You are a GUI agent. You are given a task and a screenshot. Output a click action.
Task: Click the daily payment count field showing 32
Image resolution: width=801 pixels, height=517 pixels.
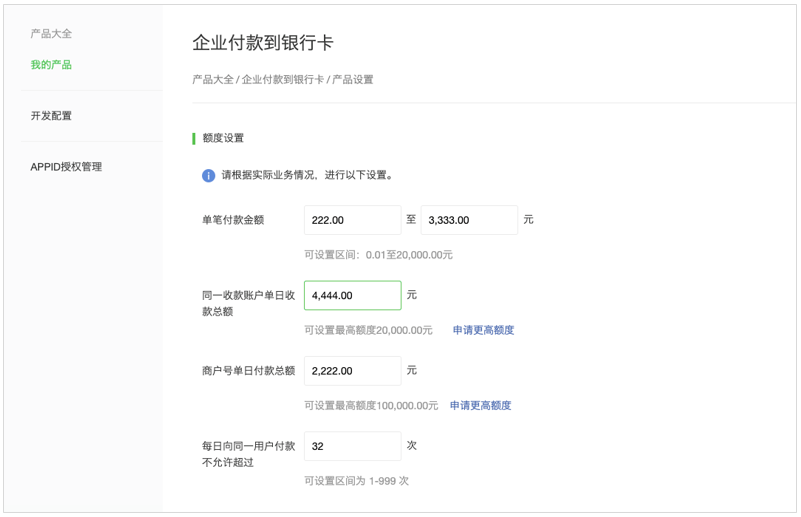click(x=352, y=446)
